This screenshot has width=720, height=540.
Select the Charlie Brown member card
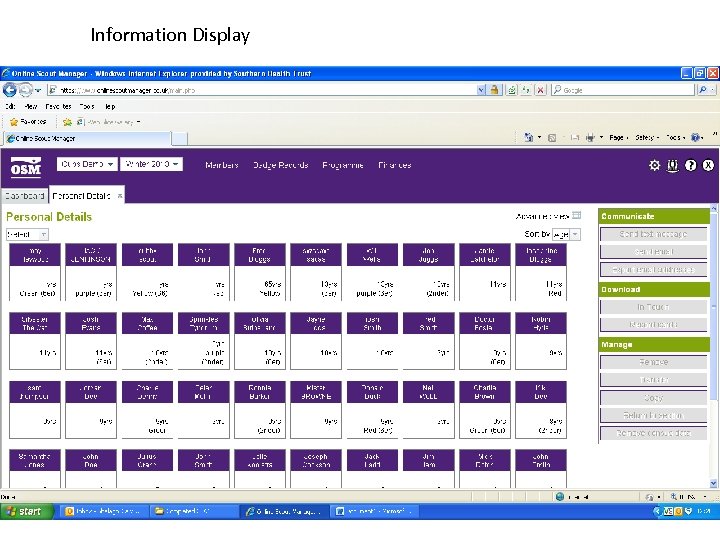(485, 409)
